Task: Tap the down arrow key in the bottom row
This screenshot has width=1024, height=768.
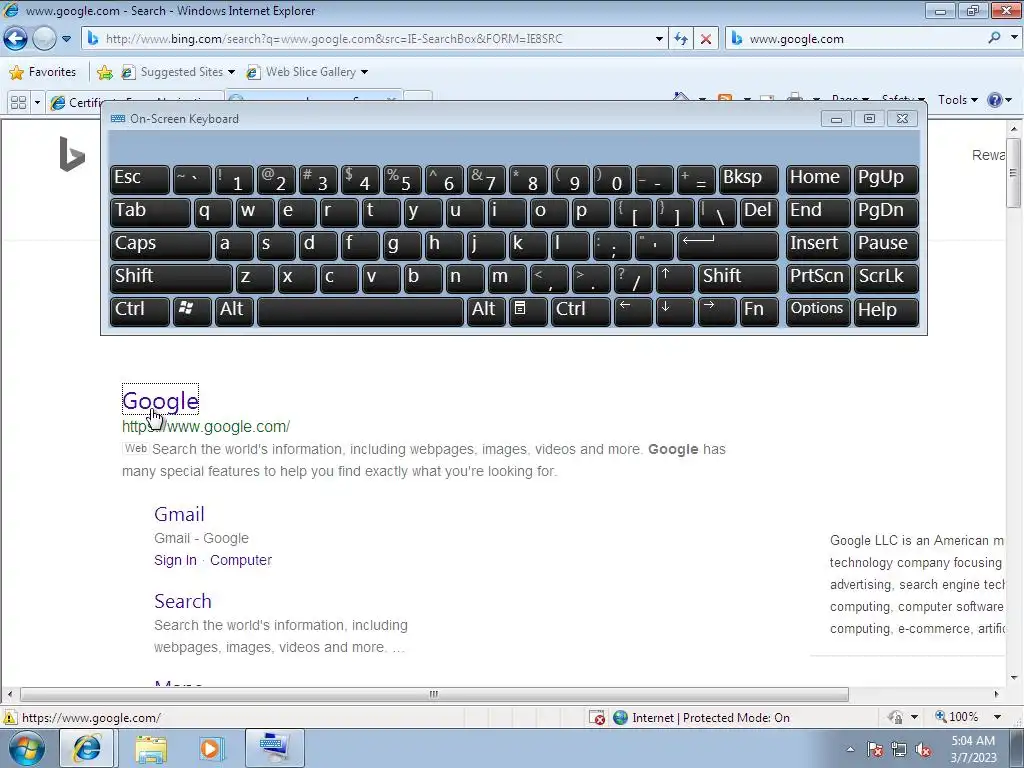Action: click(674, 310)
